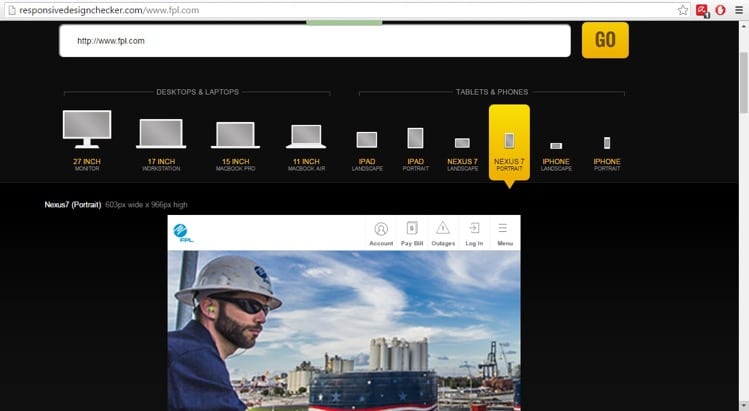The width and height of the screenshot is (749, 411).
Task: Switch to iPad portrait view
Action: [x=415, y=139]
